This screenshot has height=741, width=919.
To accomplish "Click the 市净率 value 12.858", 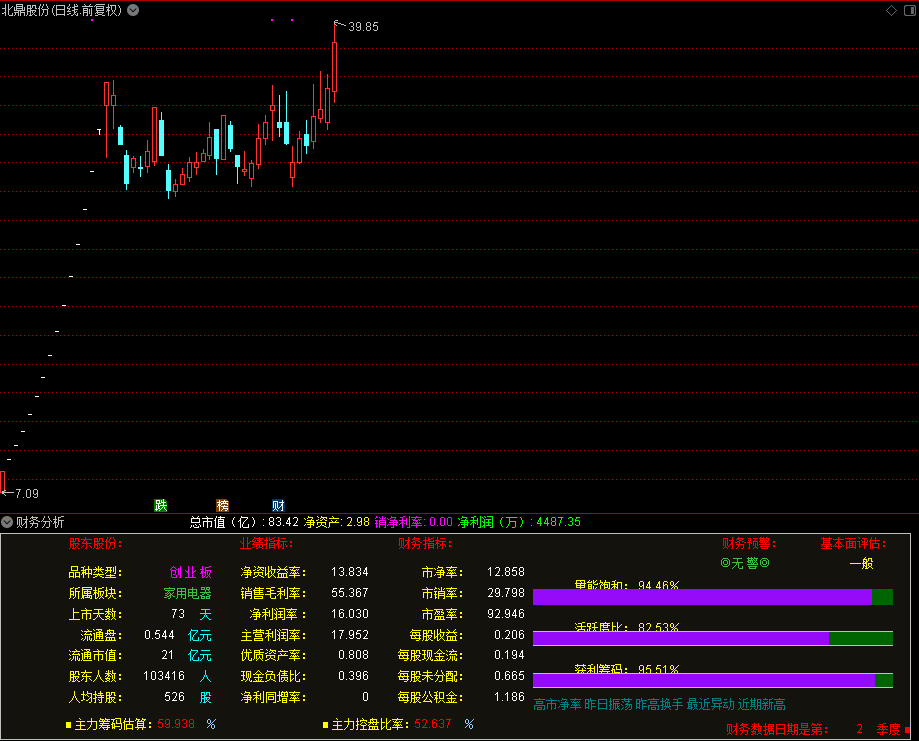I will [506, 572].
